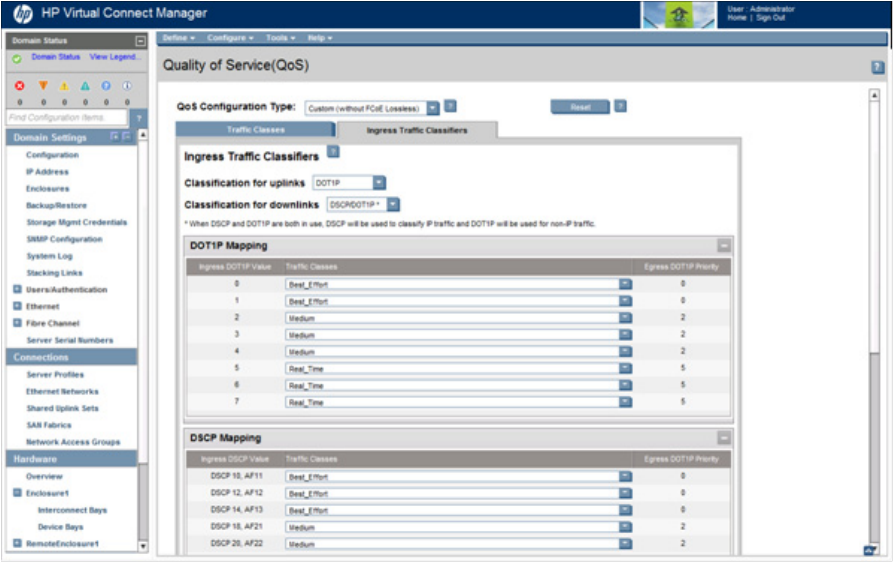Viewport: 894px width, 563px height.
Task: Click the Reset button
Action: pos(580,107)
